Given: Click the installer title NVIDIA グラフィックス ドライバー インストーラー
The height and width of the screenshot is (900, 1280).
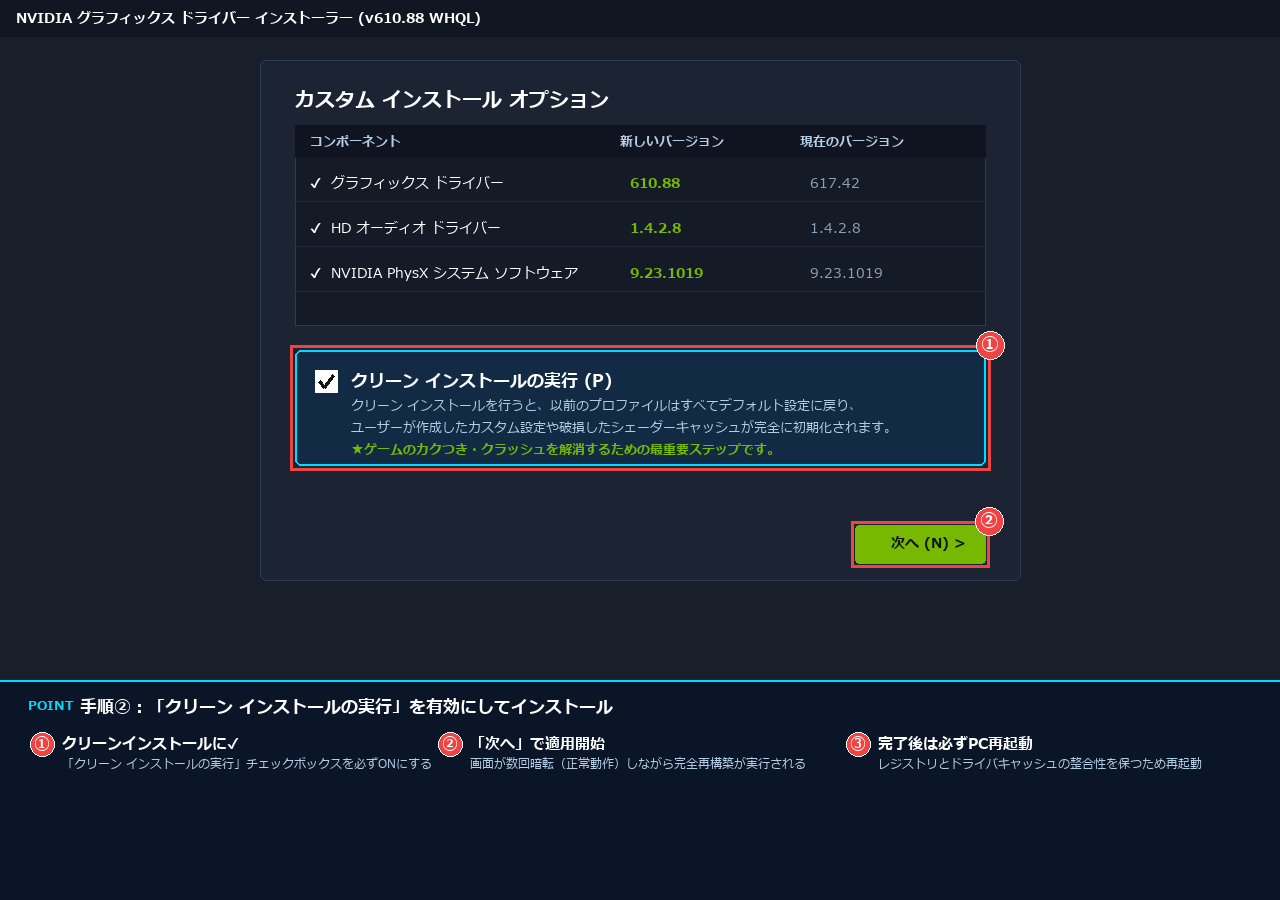Looking at the screenshot, I should [x=248, y=18].
